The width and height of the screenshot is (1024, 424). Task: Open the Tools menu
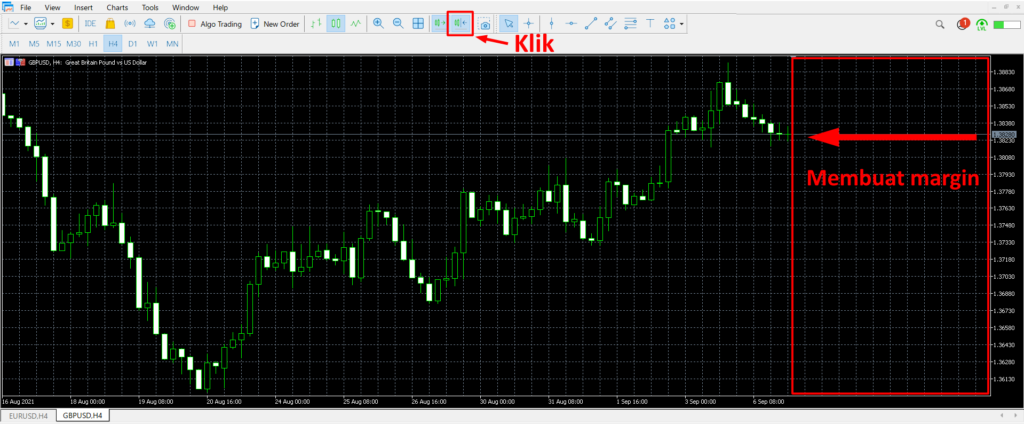(x=150, y=8)
